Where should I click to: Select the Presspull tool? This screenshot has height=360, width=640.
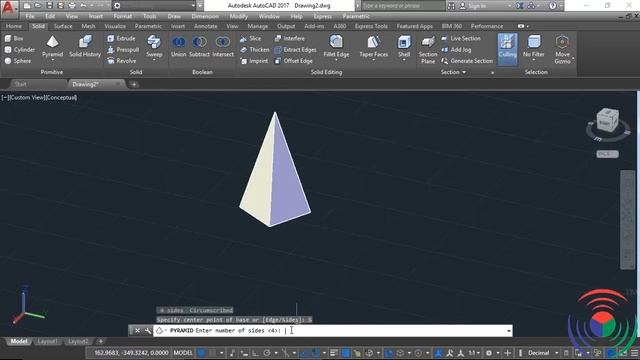coord(123,50)
